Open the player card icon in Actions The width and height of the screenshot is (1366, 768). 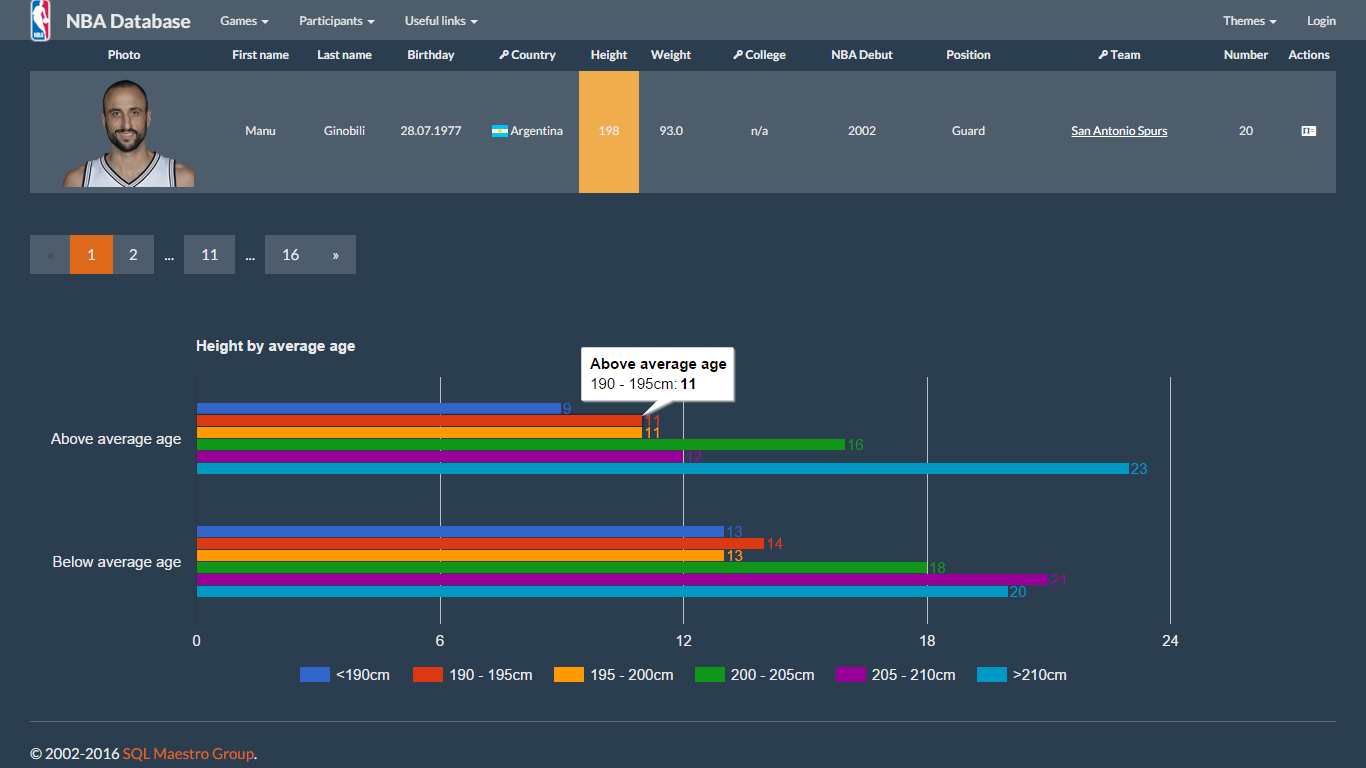point(1308,131)
